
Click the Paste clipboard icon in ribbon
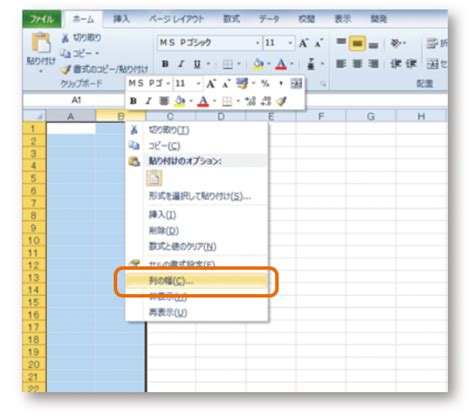click(41, 43)
